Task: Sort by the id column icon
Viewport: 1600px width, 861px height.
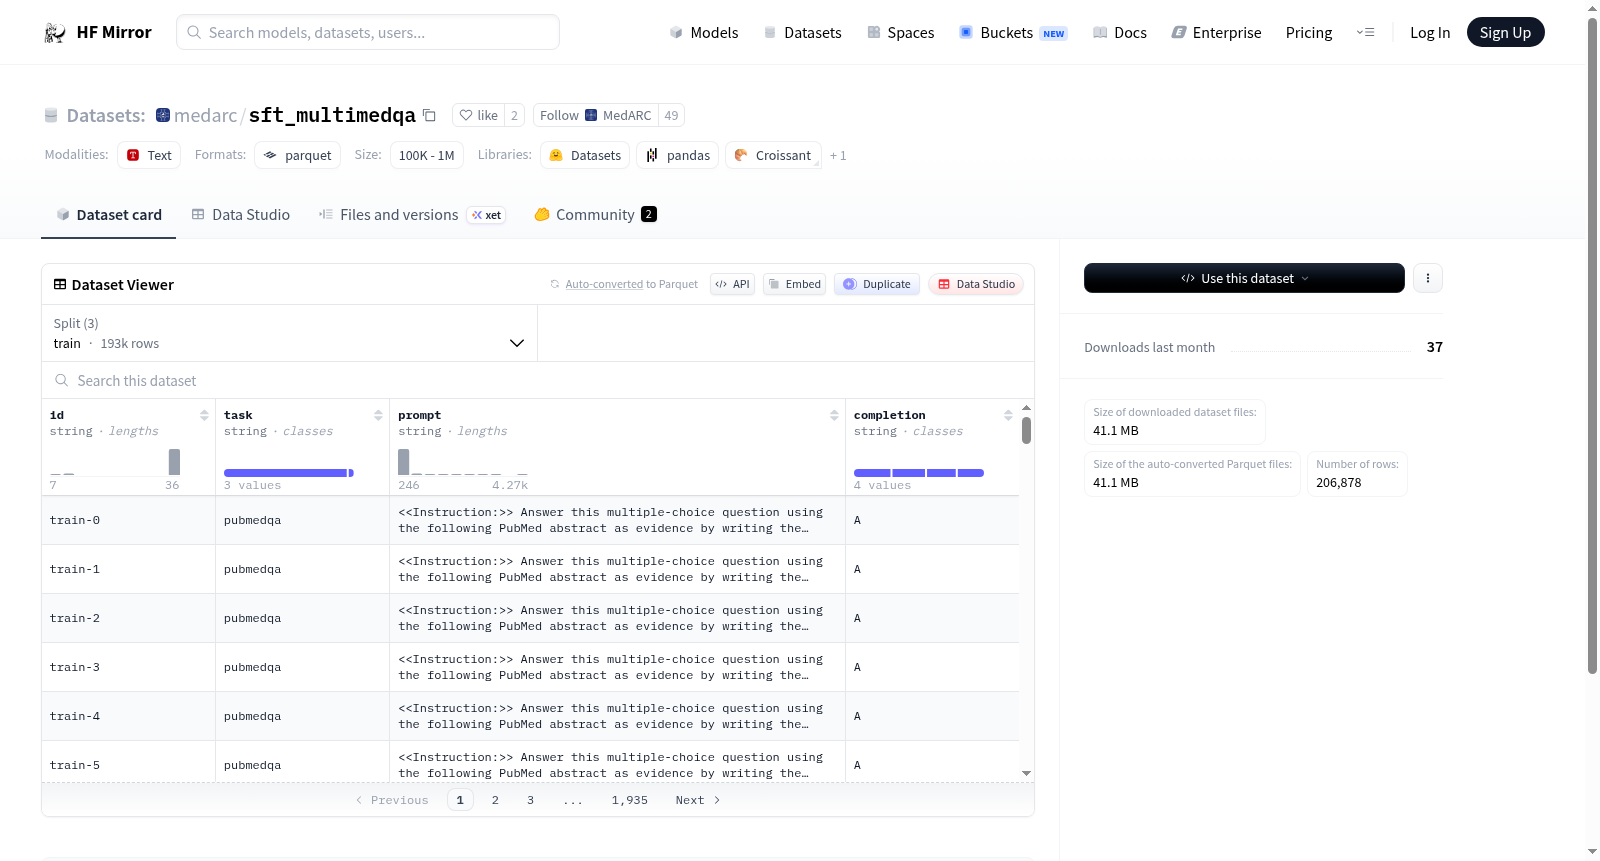Action: 204,415
